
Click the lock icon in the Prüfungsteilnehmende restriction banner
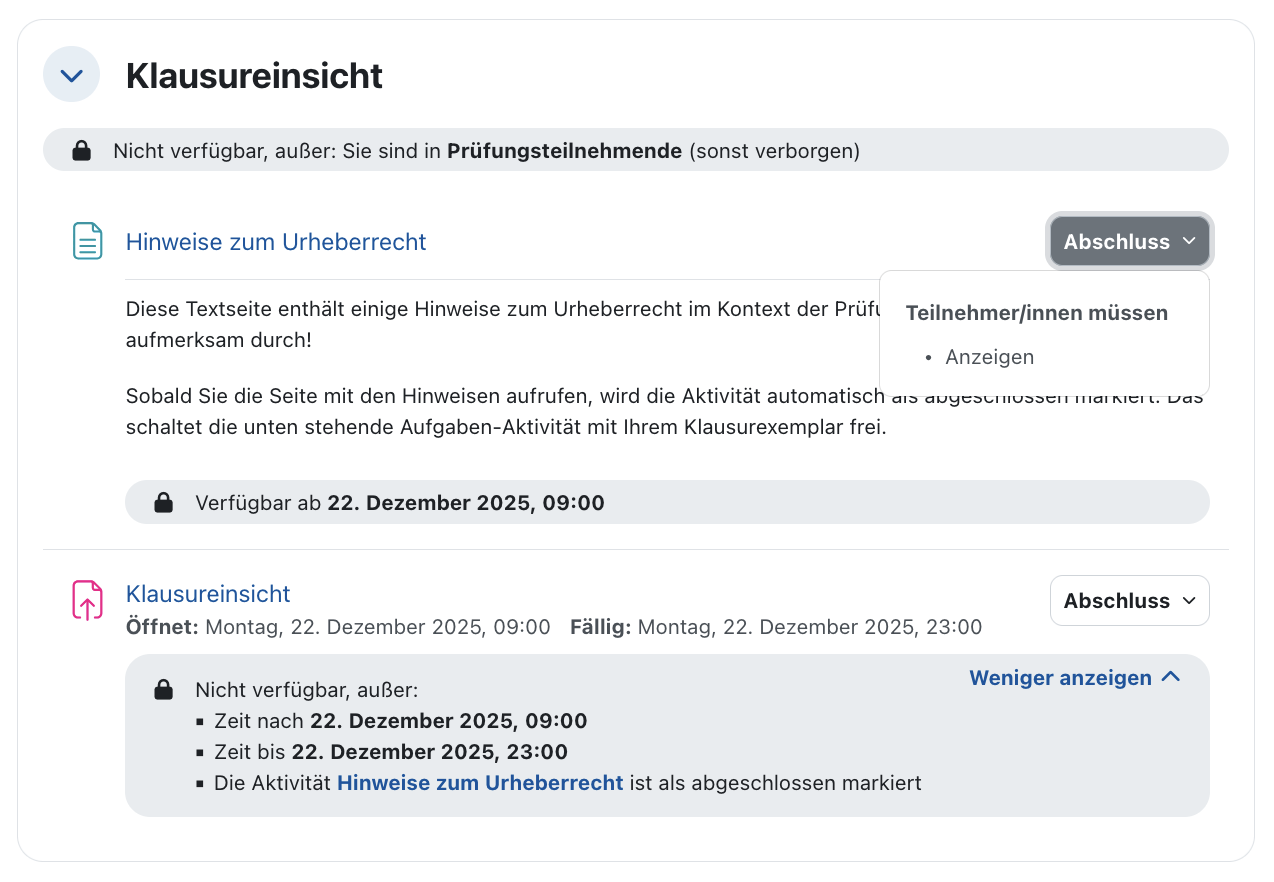[81, 149]
